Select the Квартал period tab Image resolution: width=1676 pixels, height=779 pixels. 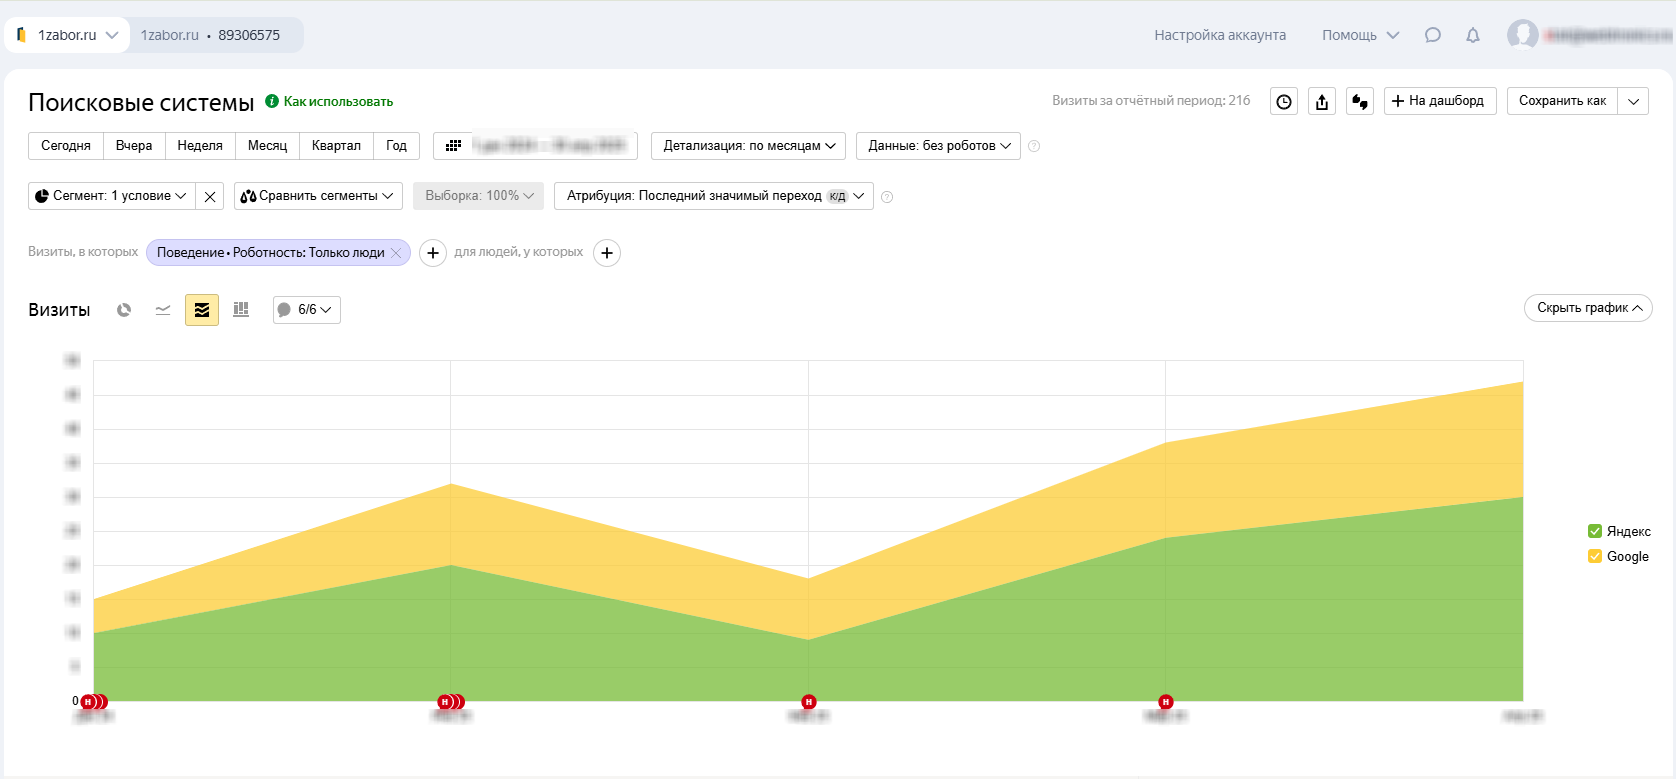(336, 146)
